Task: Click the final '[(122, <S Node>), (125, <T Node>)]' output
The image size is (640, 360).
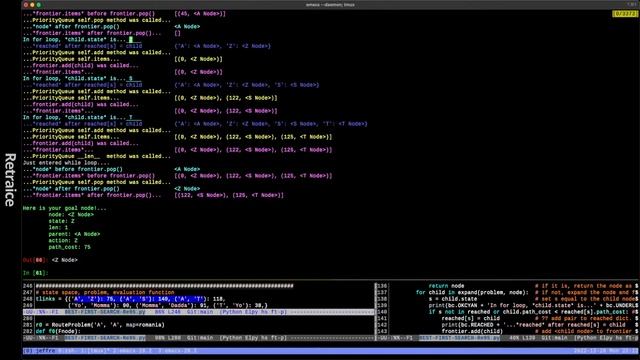Action: point(229,195)
